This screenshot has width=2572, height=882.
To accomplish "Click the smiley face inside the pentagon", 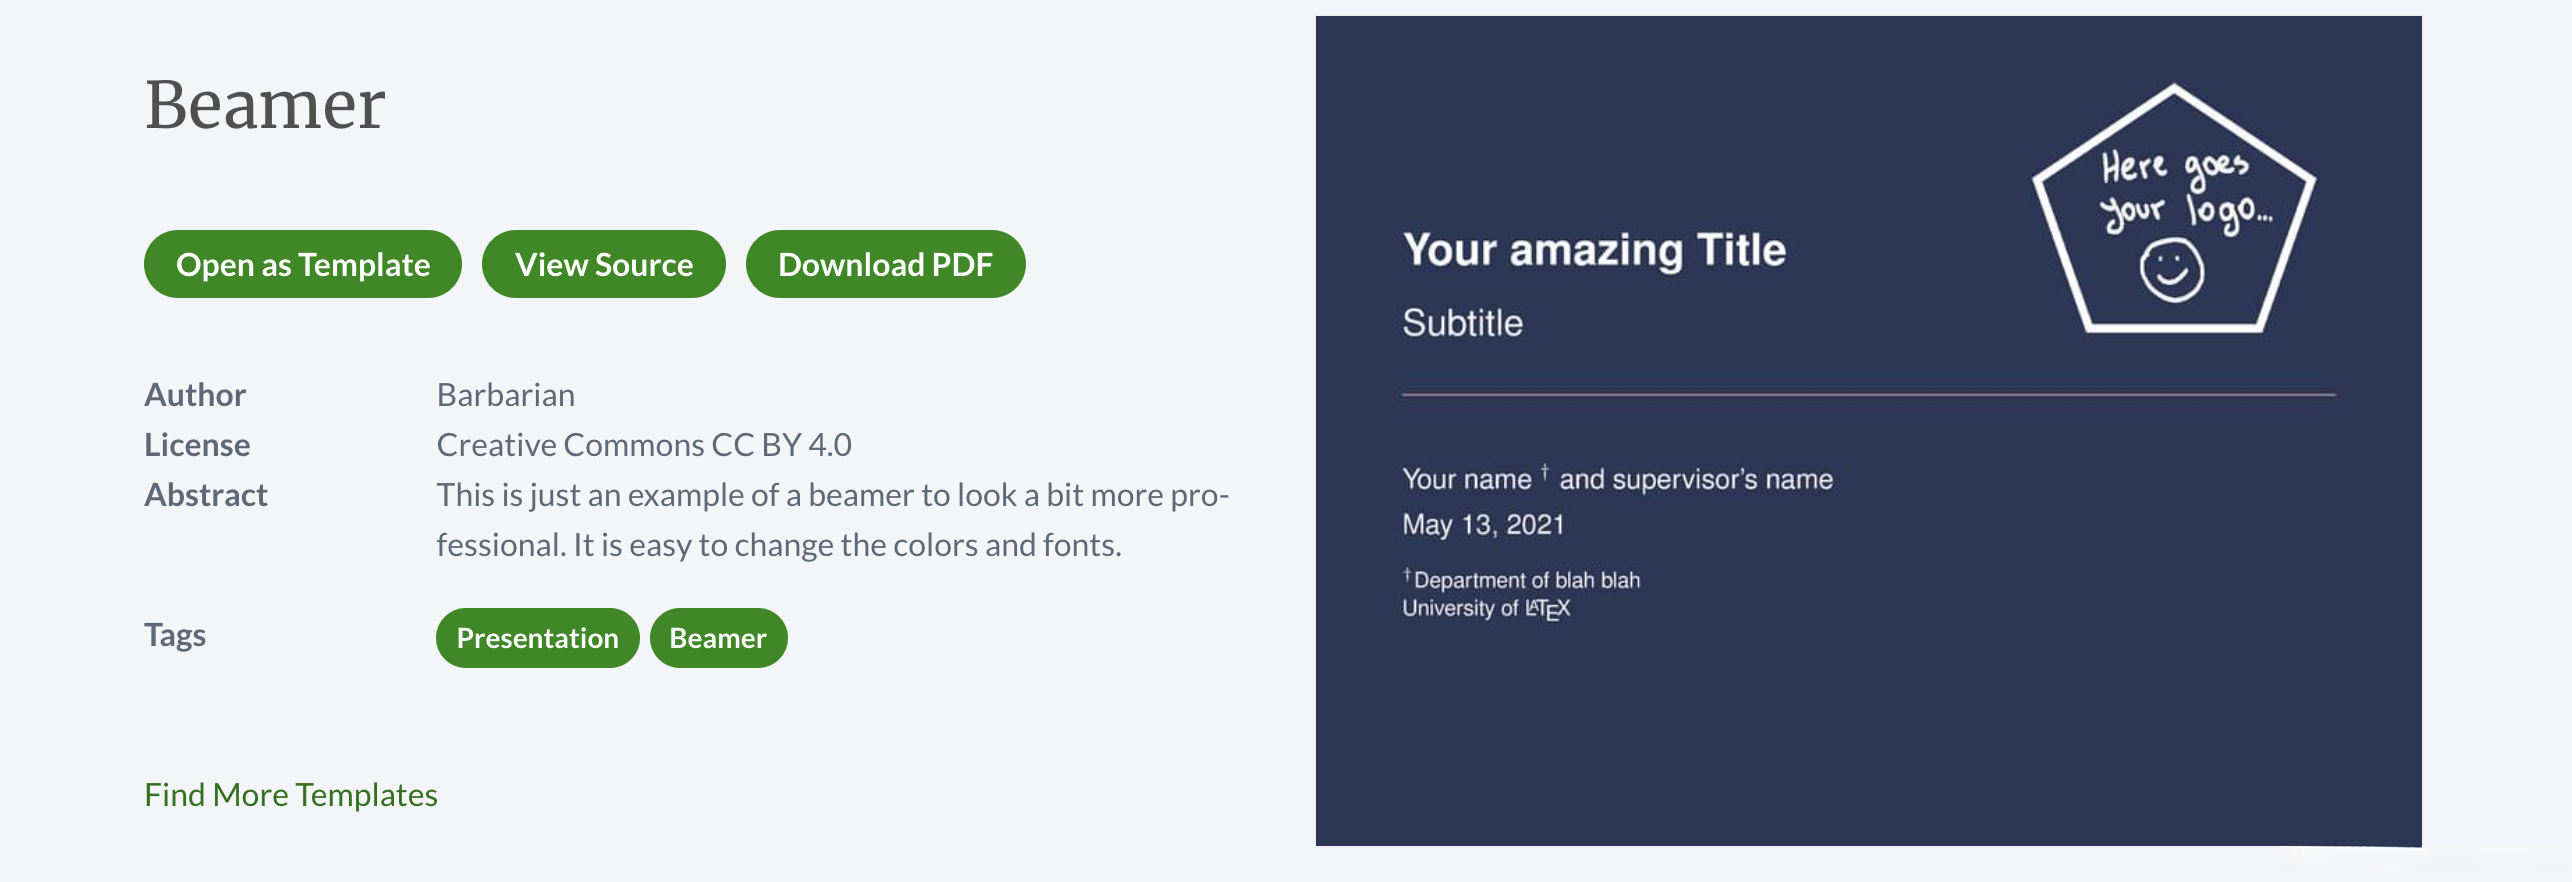I will click(2171, 270).
